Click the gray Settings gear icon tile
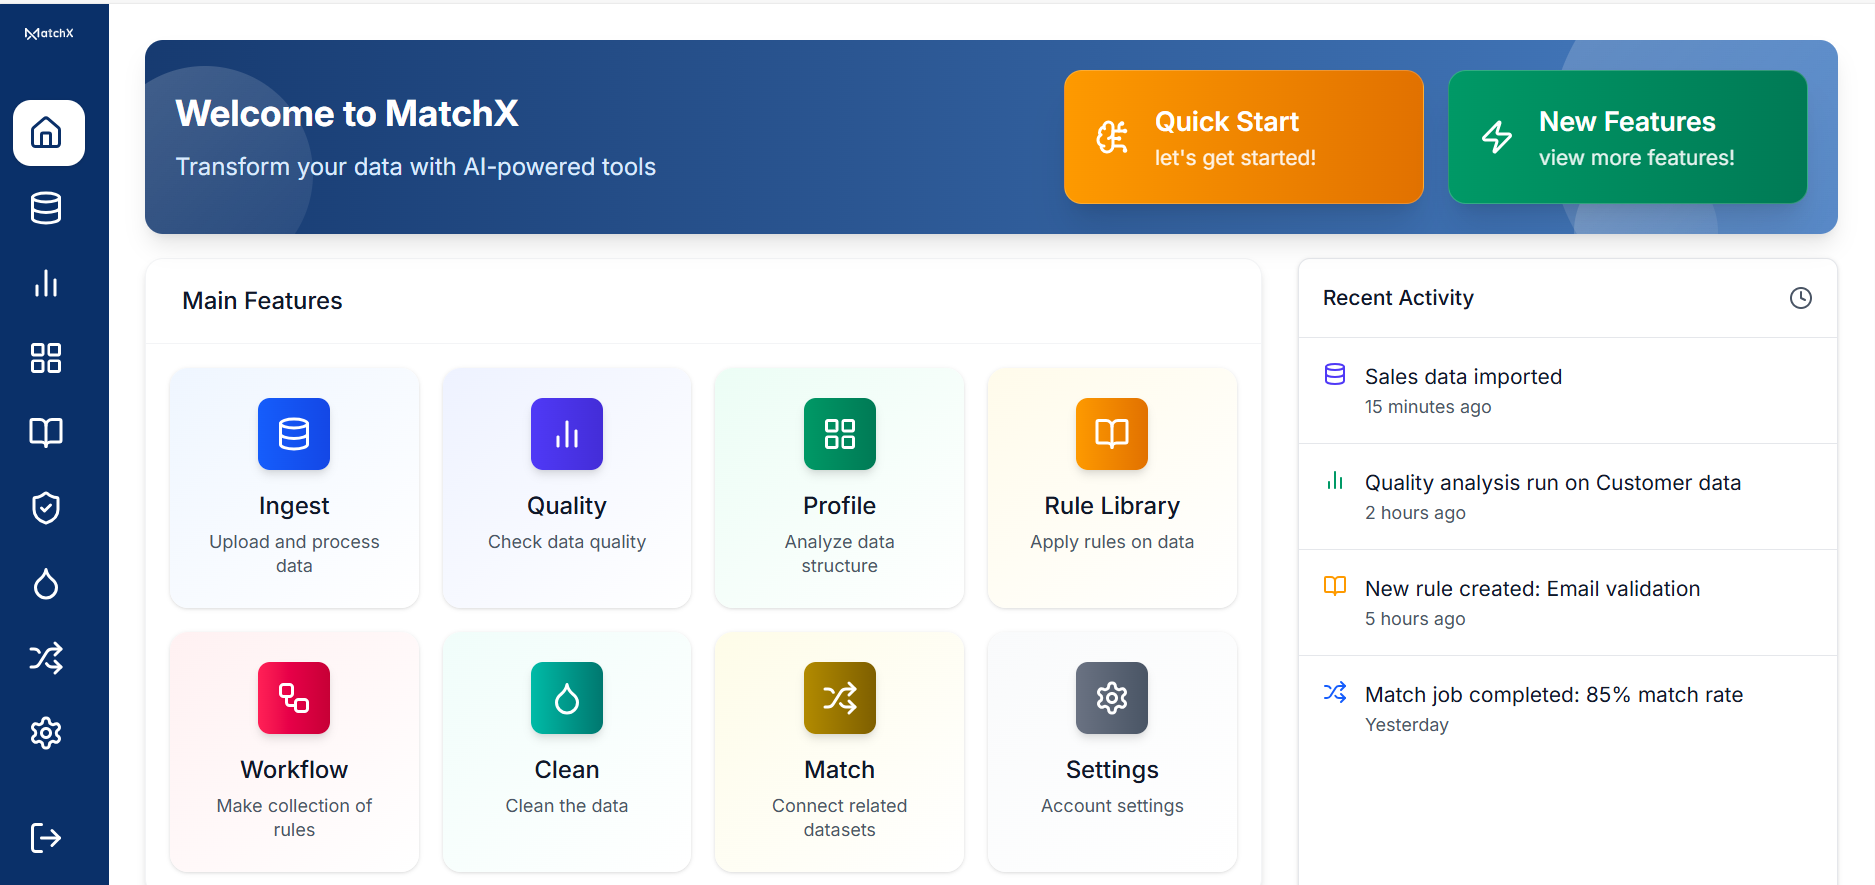The width and height of the screenshot is (1875, 885). (1112, 698)
